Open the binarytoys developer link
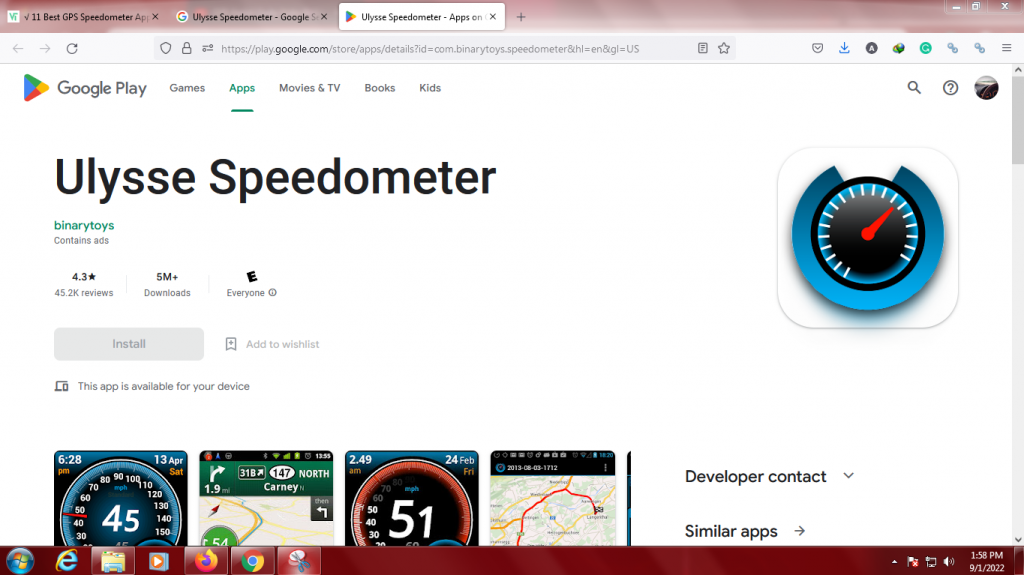The width and height of the screenshot is (1024, 575). [x=84, y=225]
